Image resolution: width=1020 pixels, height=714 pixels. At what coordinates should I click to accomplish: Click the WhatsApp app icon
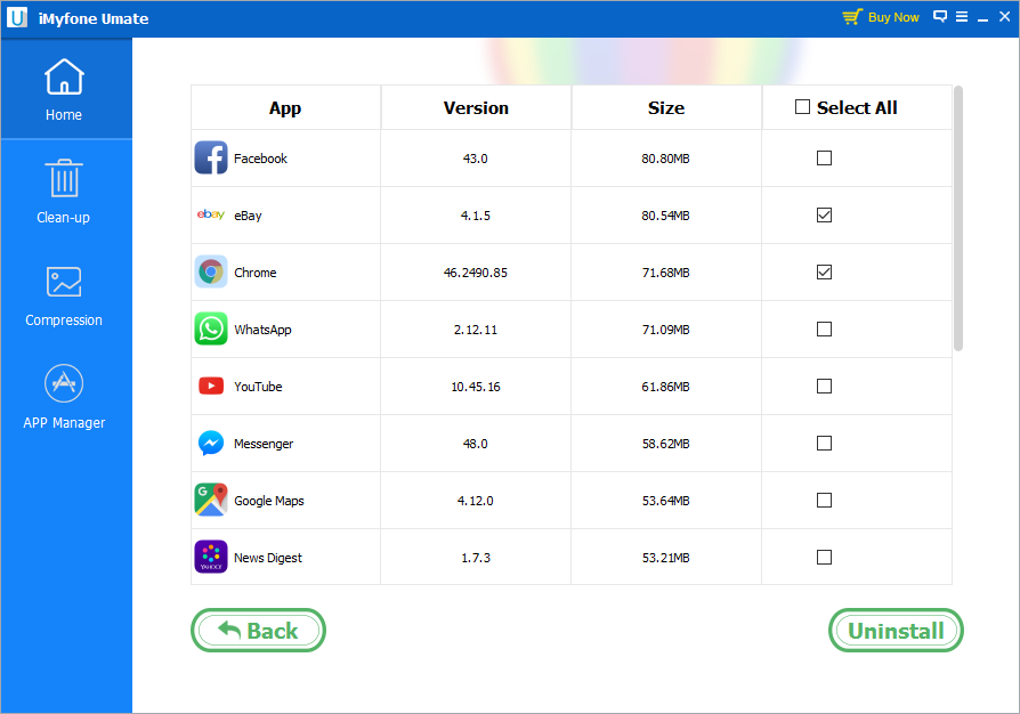[211, 329]
